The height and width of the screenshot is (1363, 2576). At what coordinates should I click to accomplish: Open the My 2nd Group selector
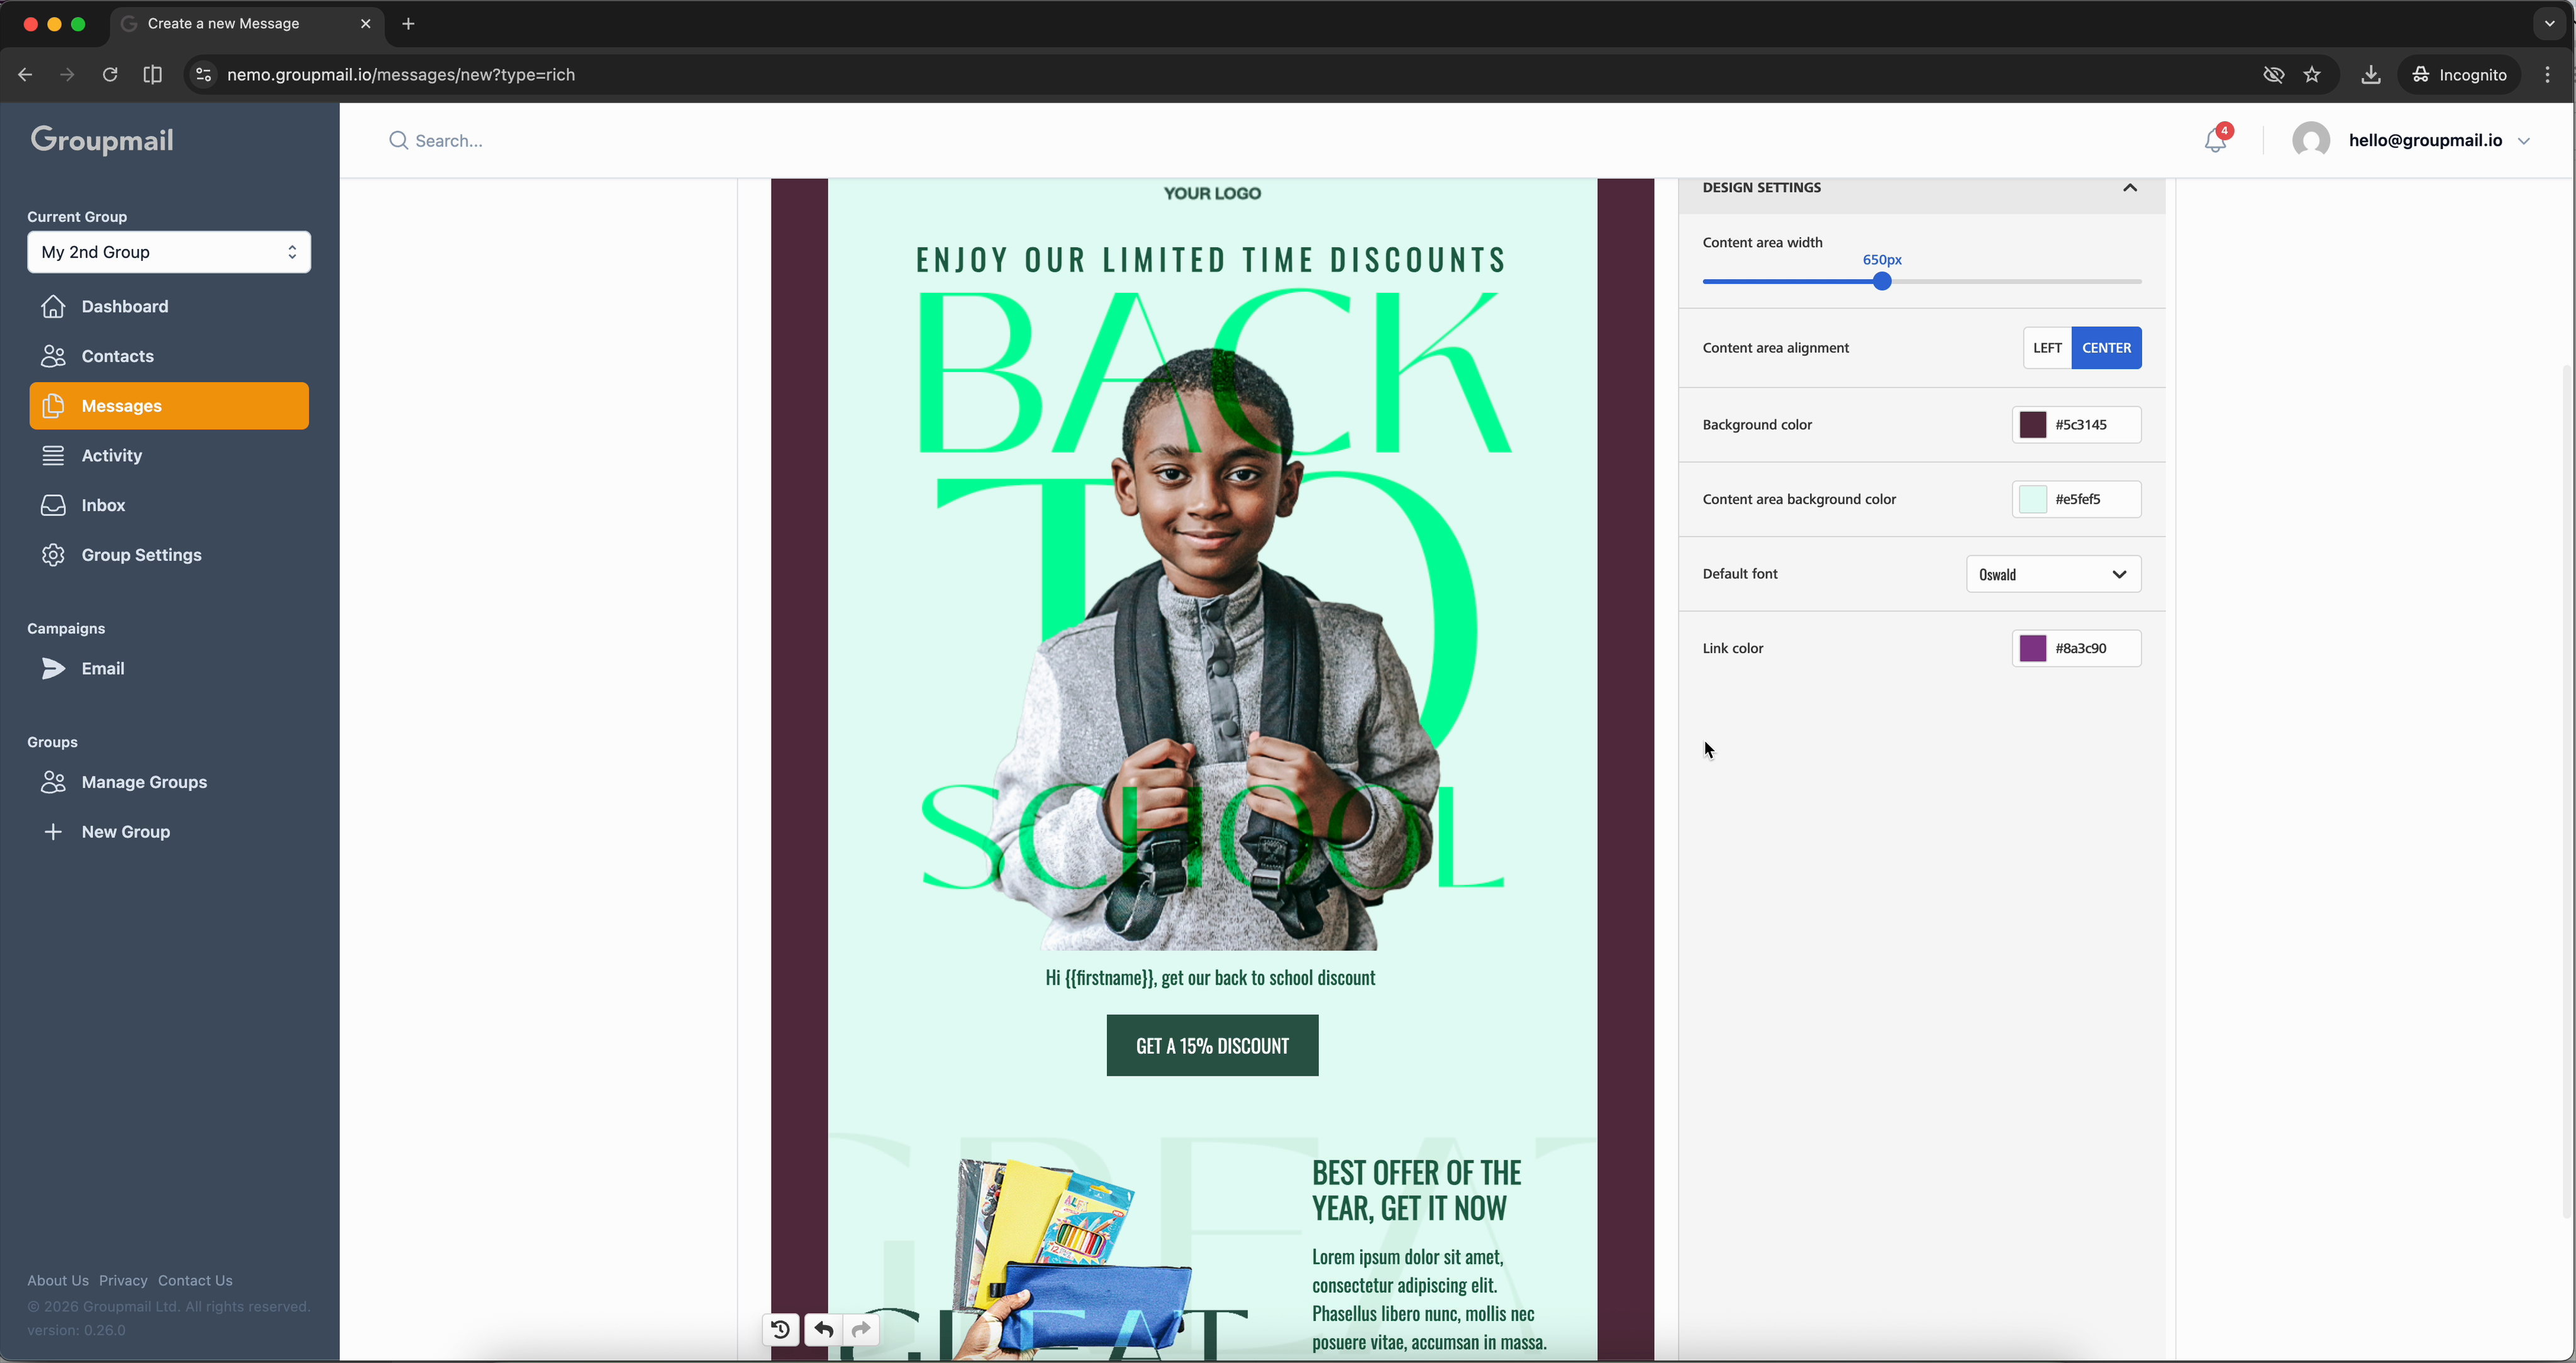pyautogui.click(x=169, y=252)
